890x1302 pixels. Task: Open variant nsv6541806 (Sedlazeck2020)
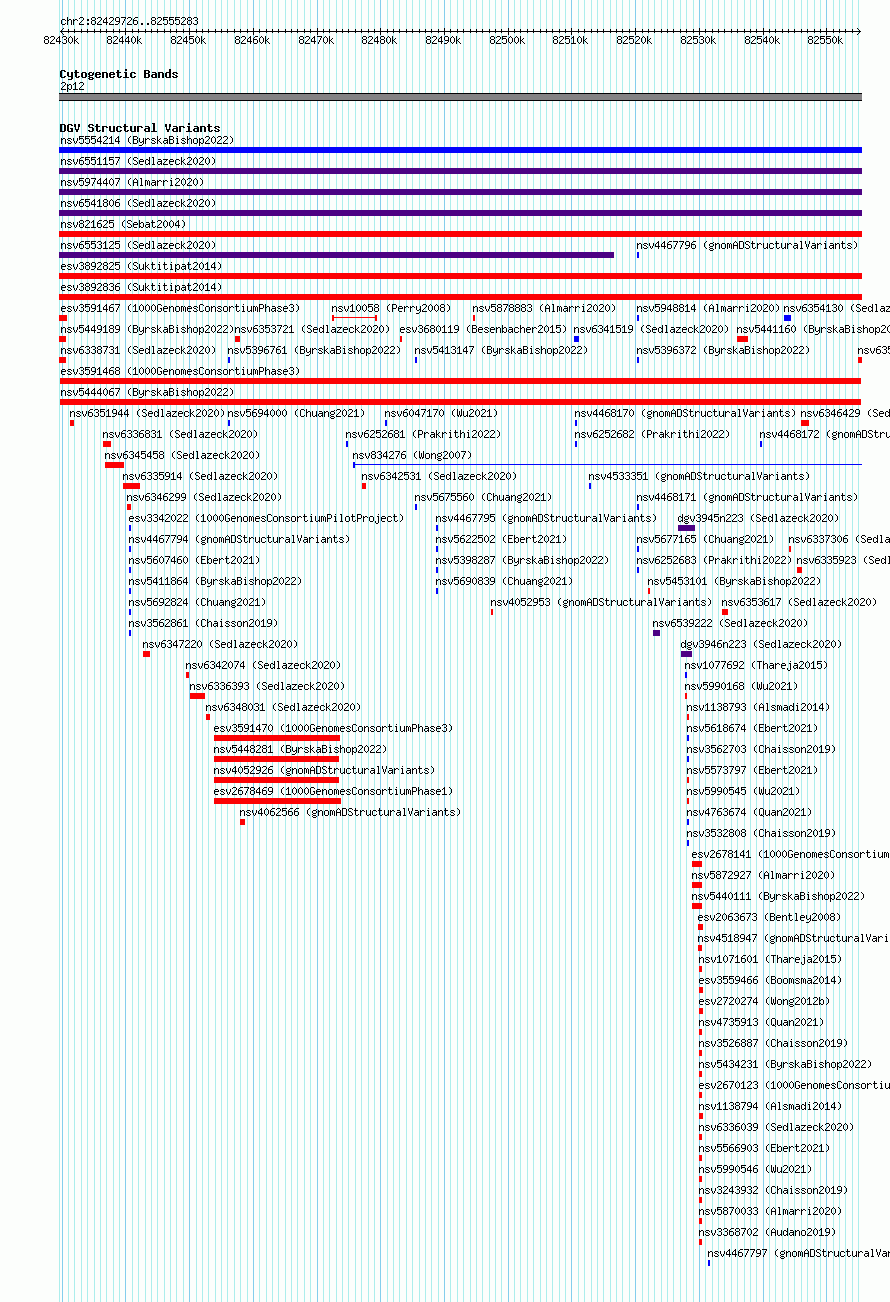138,204
